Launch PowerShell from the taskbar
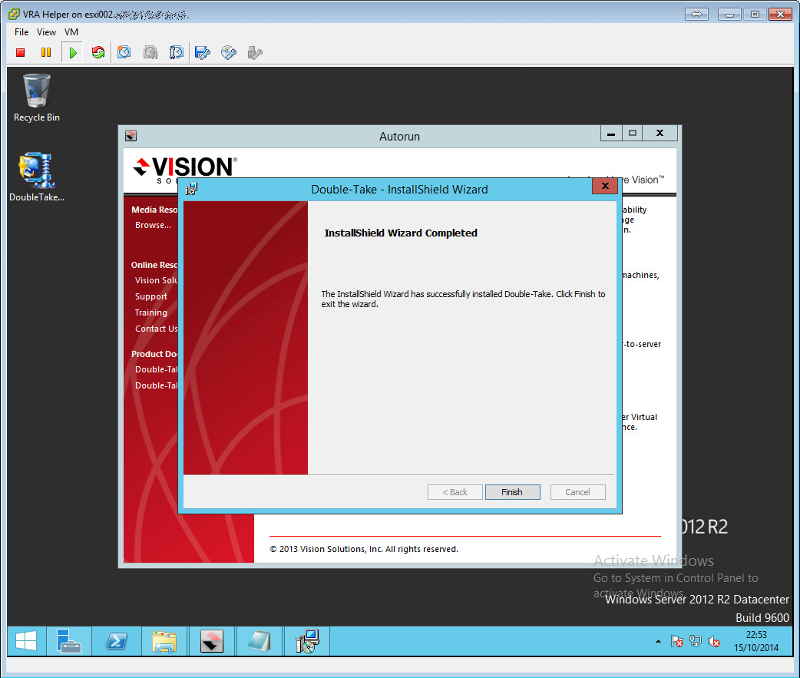Screen dimensions: 800x678 [x=117, y=641]
